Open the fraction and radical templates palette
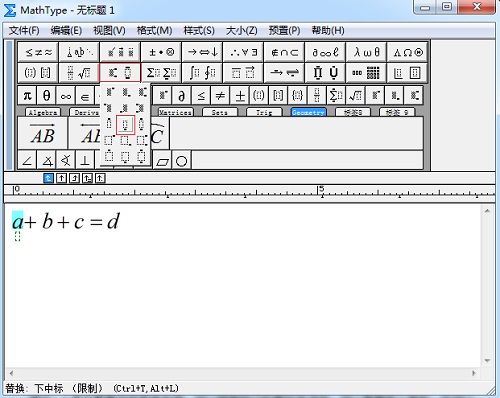Image resolution: width=500 pixels, height=398 pixels. click(x=79, y=73)
